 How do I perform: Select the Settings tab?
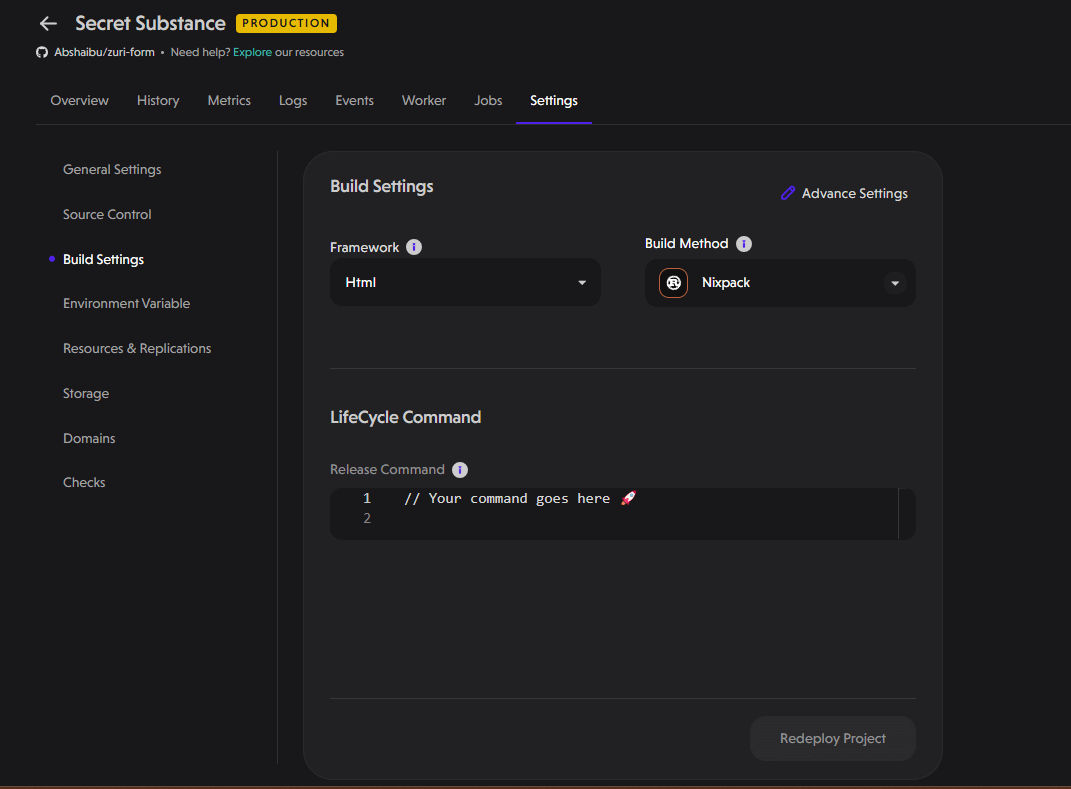(554, 100)
